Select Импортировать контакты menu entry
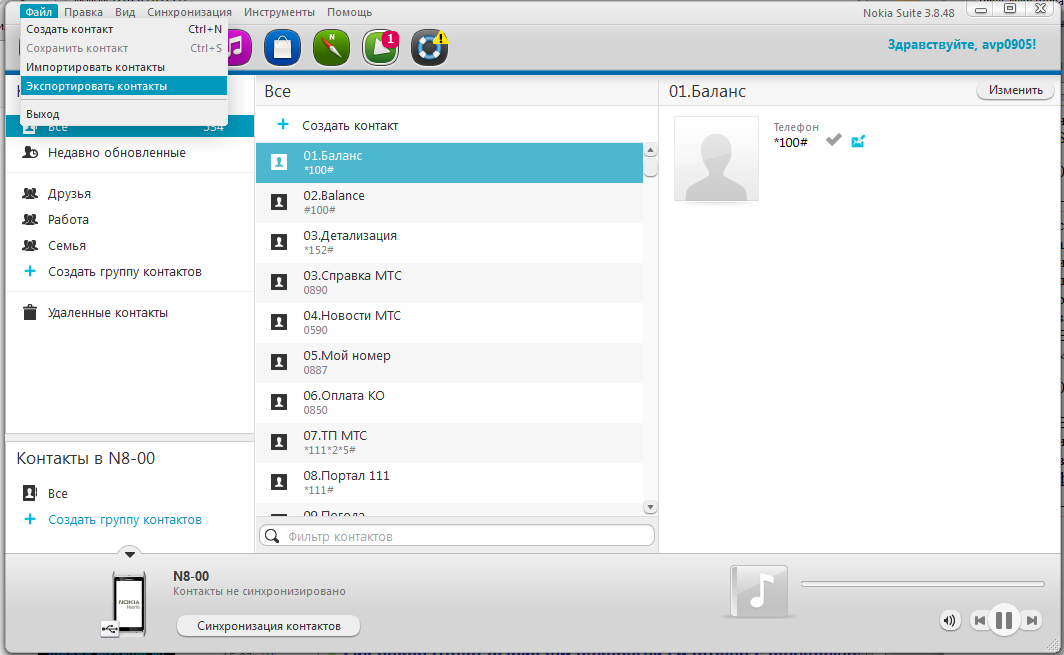The height and width of the screenshot is (655, 1064). click(95, 67)
